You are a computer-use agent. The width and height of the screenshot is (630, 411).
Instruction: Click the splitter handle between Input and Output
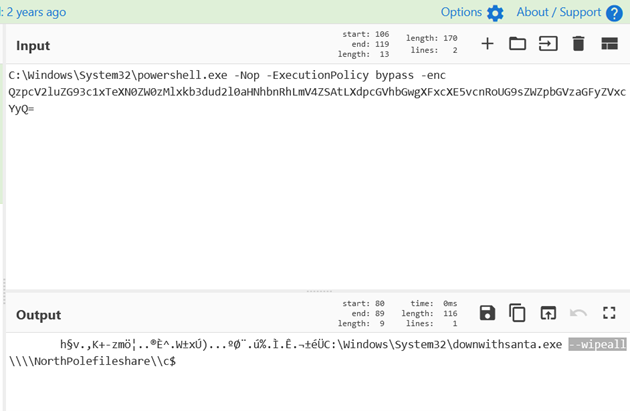(318, 291)
